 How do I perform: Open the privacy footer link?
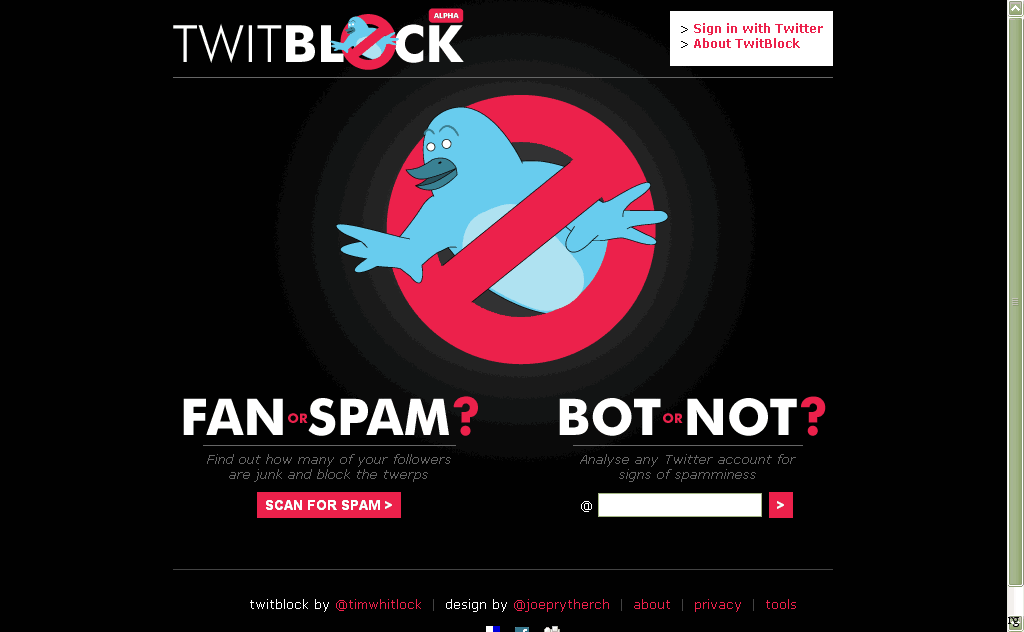click(718, 605)
